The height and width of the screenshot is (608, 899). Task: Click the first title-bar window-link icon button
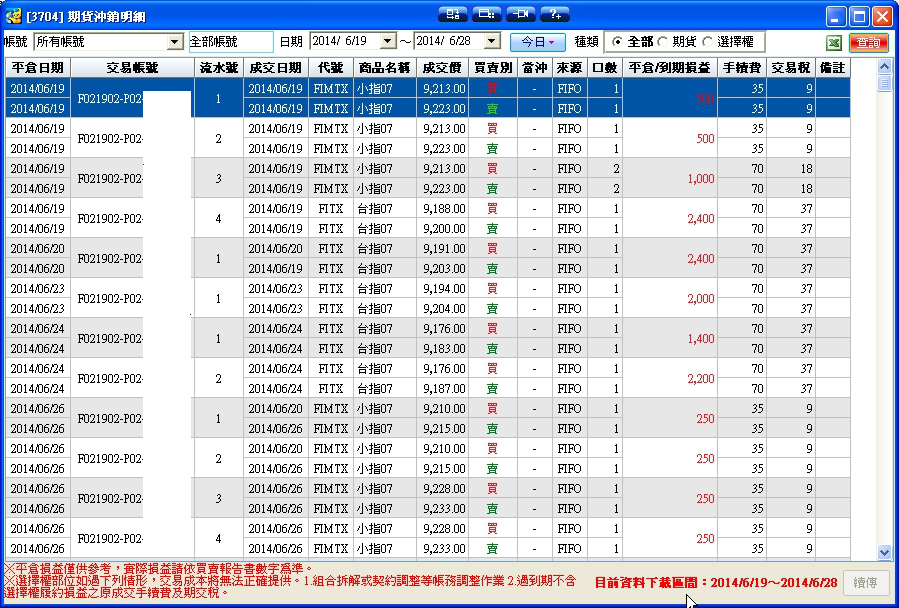pyautogui.click(x=452, y=14)
